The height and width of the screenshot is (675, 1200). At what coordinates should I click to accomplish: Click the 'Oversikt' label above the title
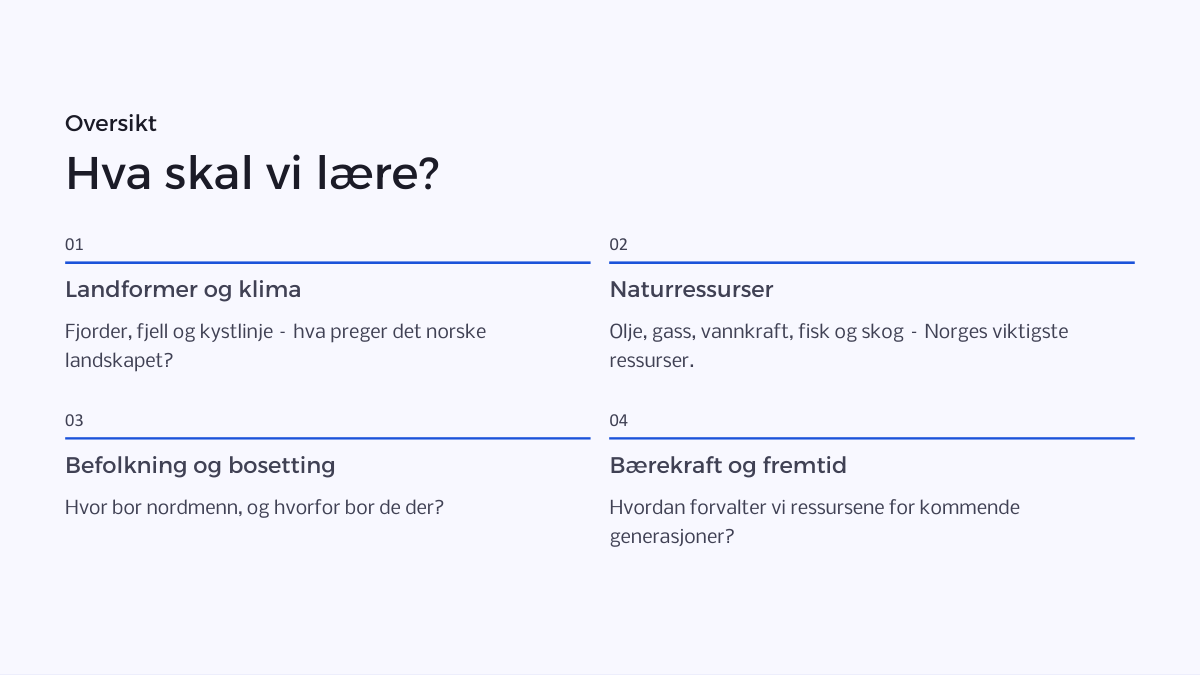[111, 124]
